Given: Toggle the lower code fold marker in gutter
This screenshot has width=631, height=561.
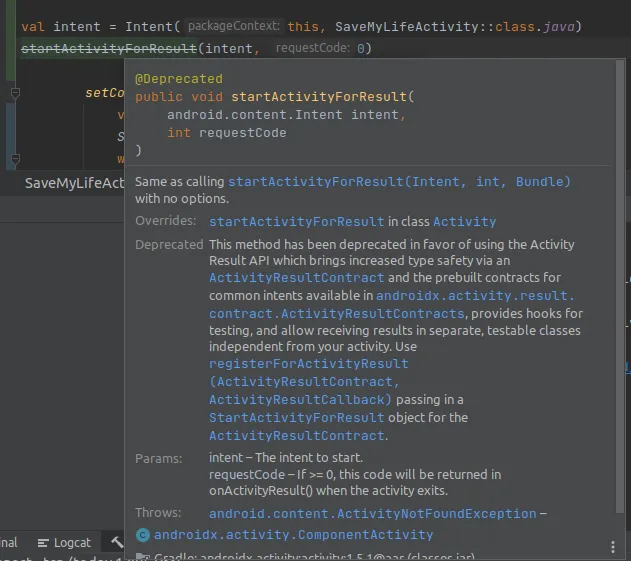Looking at the screenshot, I should [15, 159].
